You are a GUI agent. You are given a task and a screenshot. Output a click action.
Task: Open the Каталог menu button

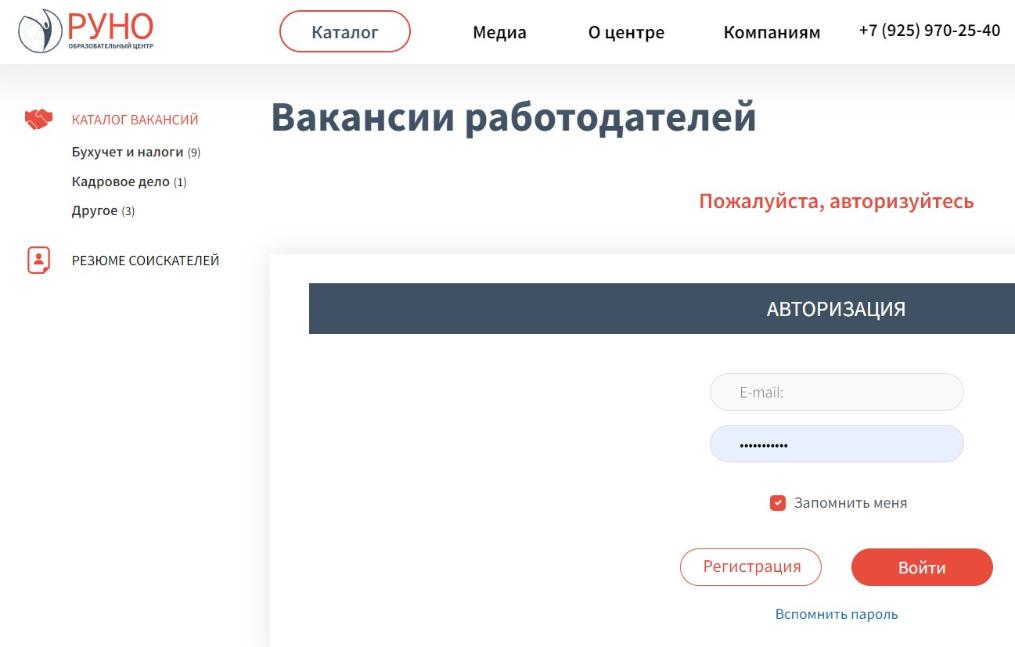[345, 32]
